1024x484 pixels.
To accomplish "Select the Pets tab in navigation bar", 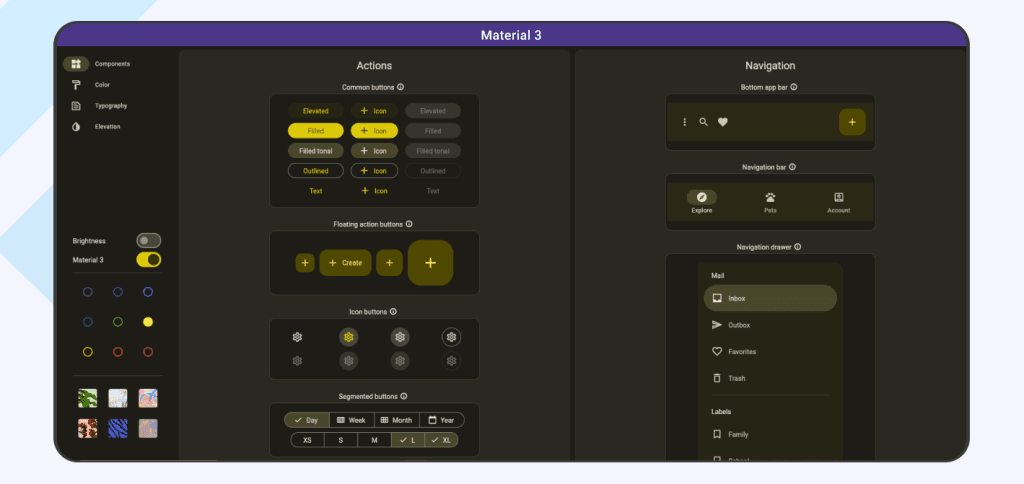I will [771, 202].
